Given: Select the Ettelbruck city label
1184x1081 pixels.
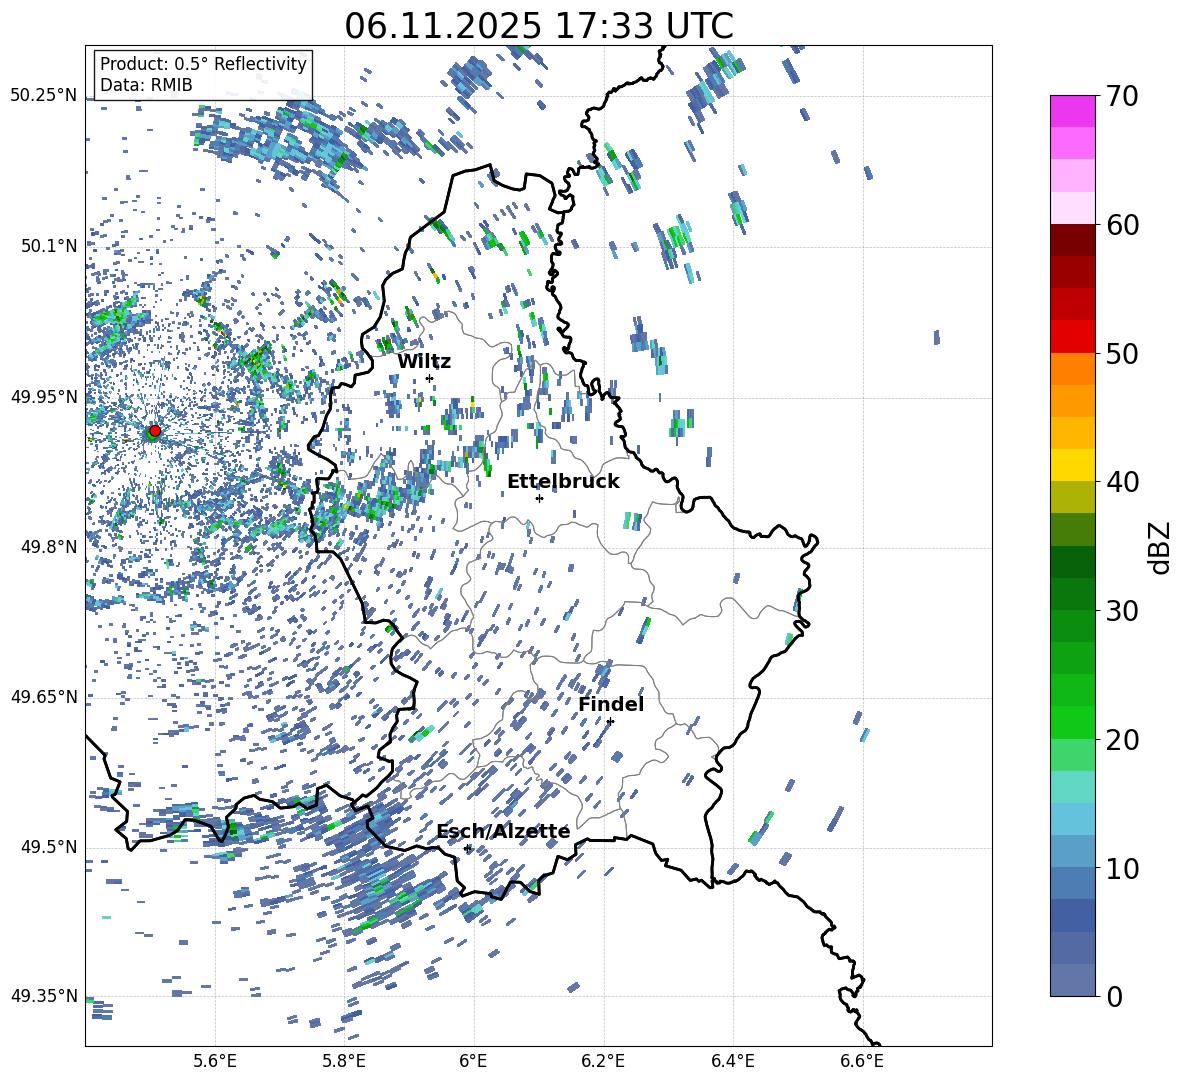Looking at the screenshot, I should 563,482.
